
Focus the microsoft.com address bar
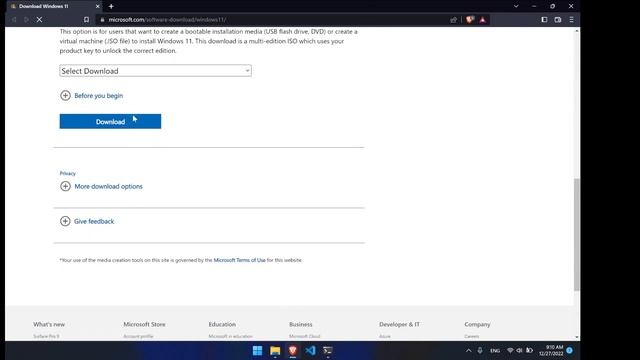point(273,20)
